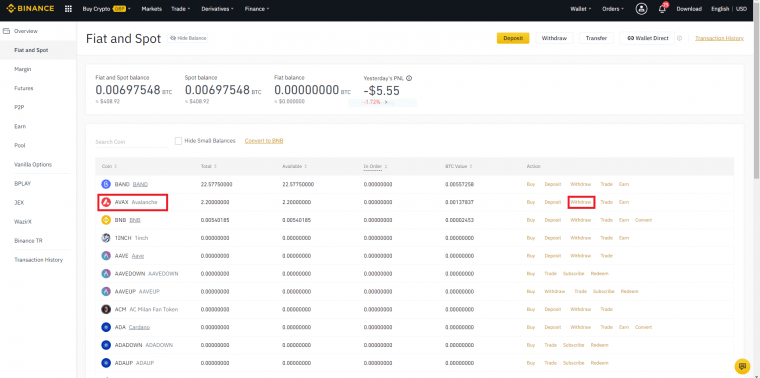Click the yesterday PNL percentage badge

click(382, 103)
